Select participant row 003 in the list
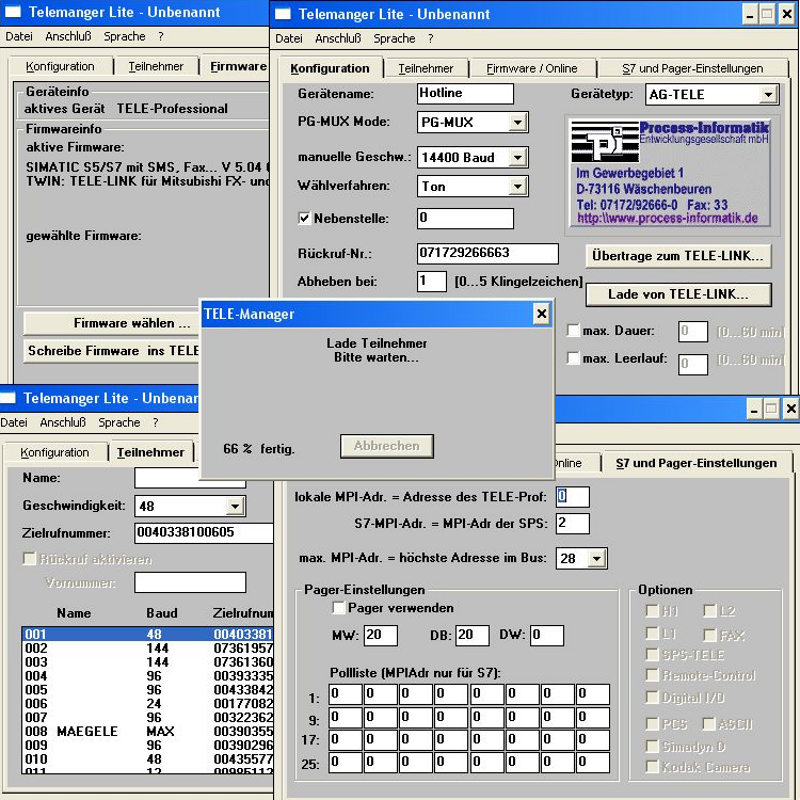800x800 pixels. pyautogui.click(x=148, y=662)
